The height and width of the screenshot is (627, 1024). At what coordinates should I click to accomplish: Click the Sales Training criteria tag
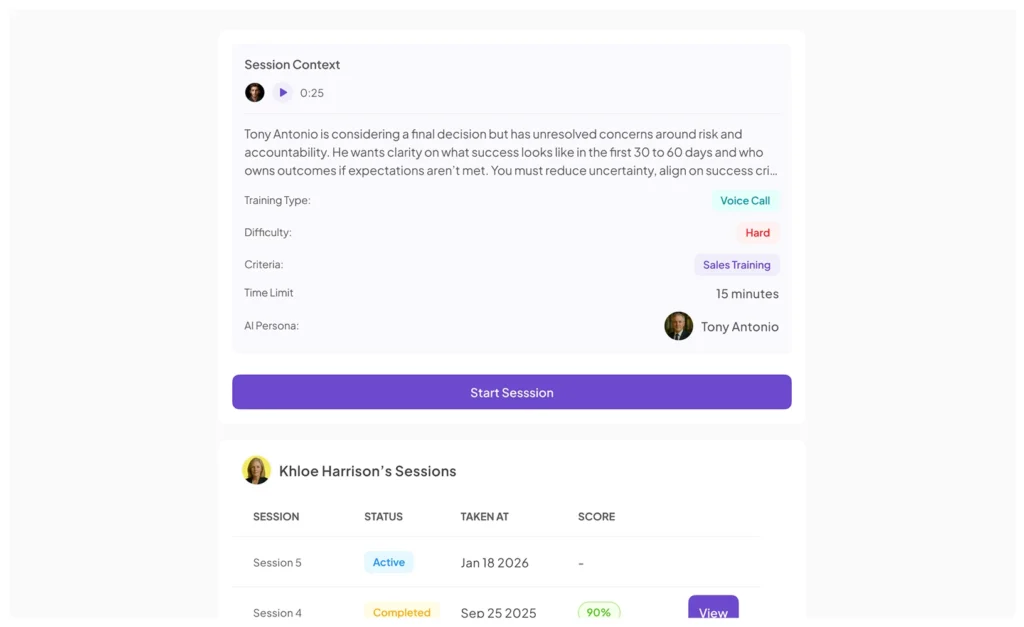click(x=736, y=265)
